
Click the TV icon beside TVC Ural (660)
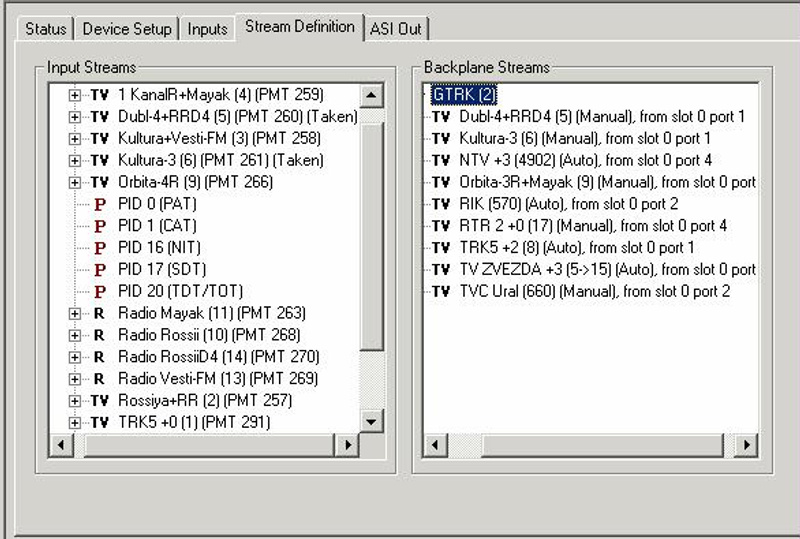tap(441, 291)
